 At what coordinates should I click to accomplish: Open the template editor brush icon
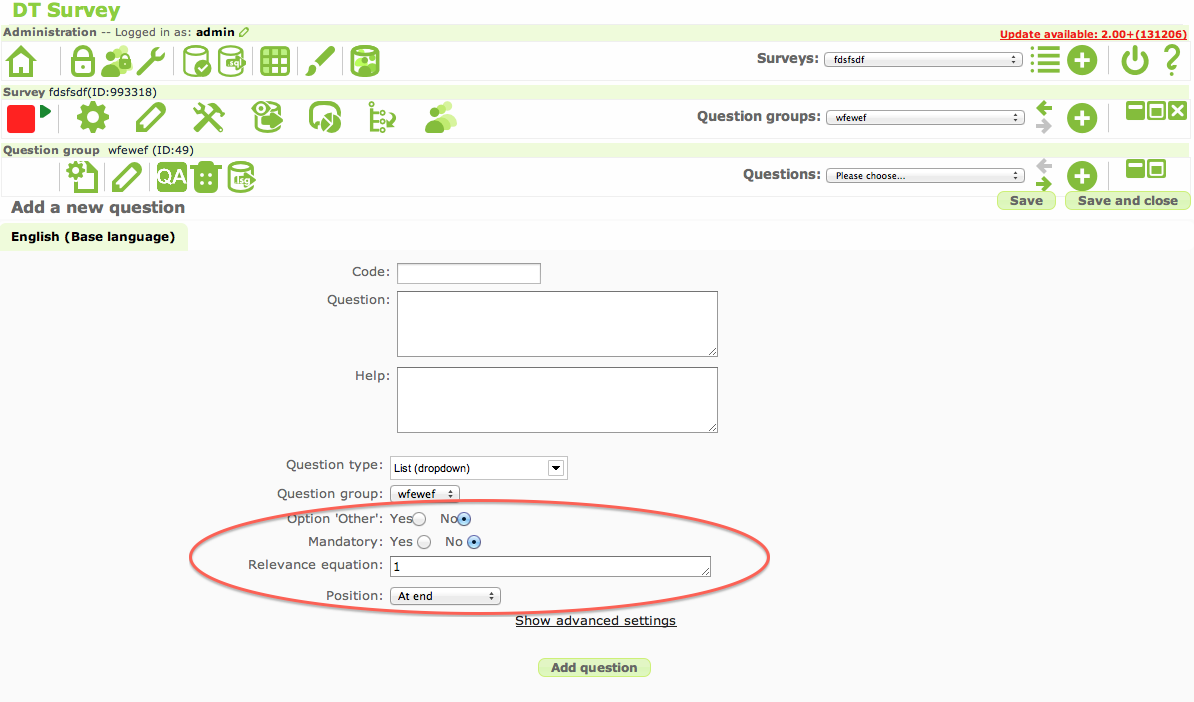320,61
